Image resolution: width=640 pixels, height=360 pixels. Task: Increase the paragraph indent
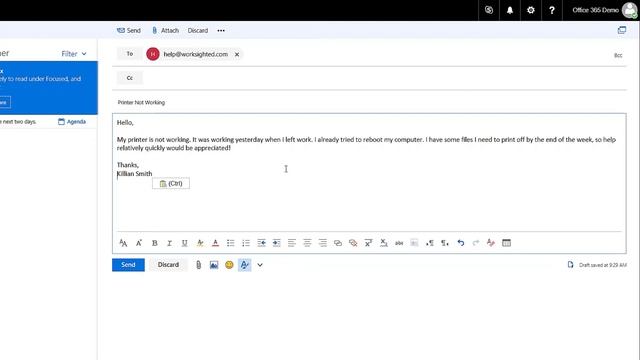277,243
